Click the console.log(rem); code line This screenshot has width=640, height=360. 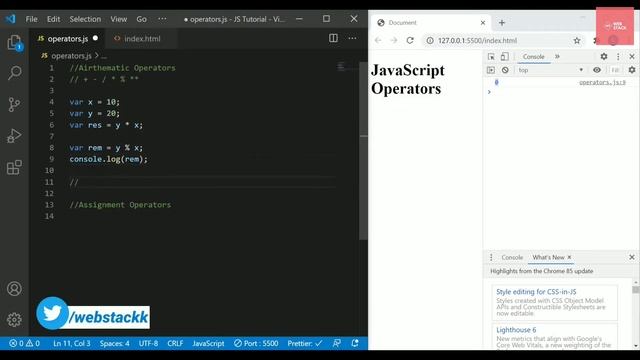coord(108,159)
